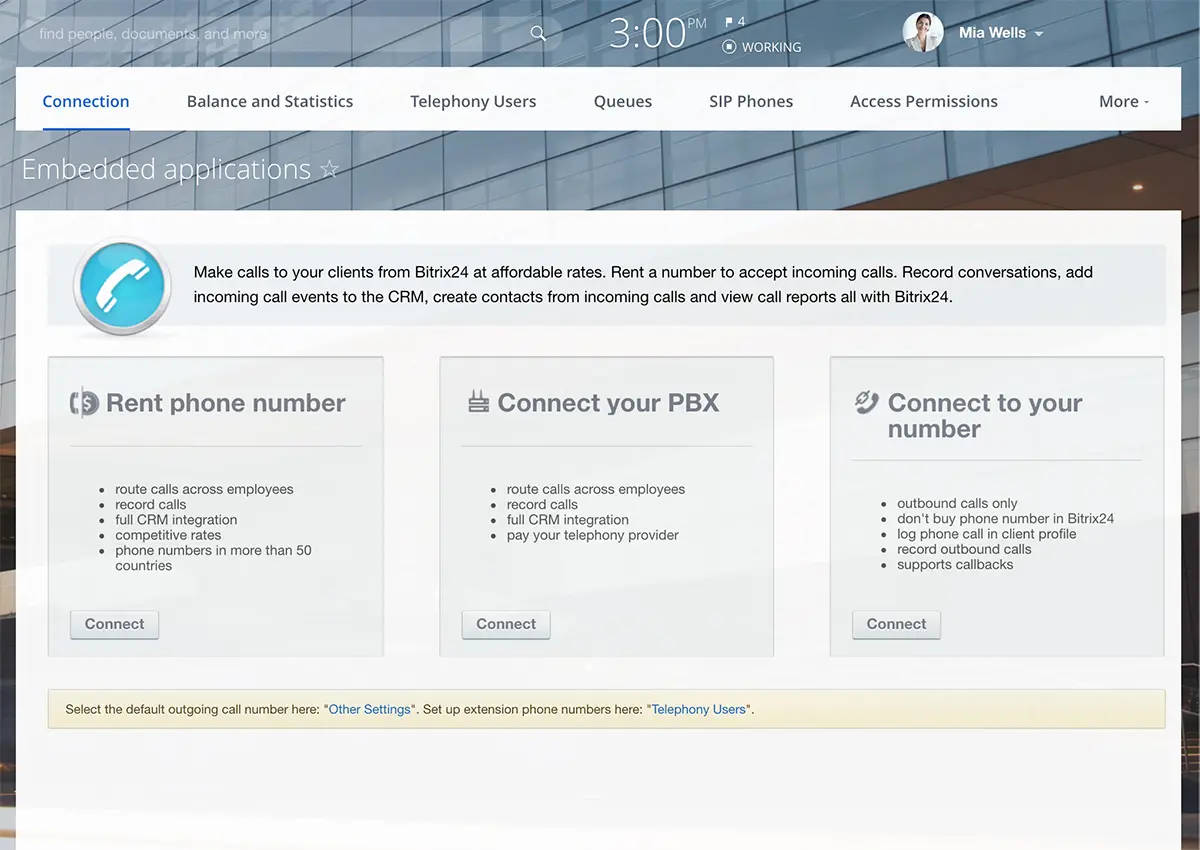
Task: Click the search magnifier icon
Action: point(538,34)
